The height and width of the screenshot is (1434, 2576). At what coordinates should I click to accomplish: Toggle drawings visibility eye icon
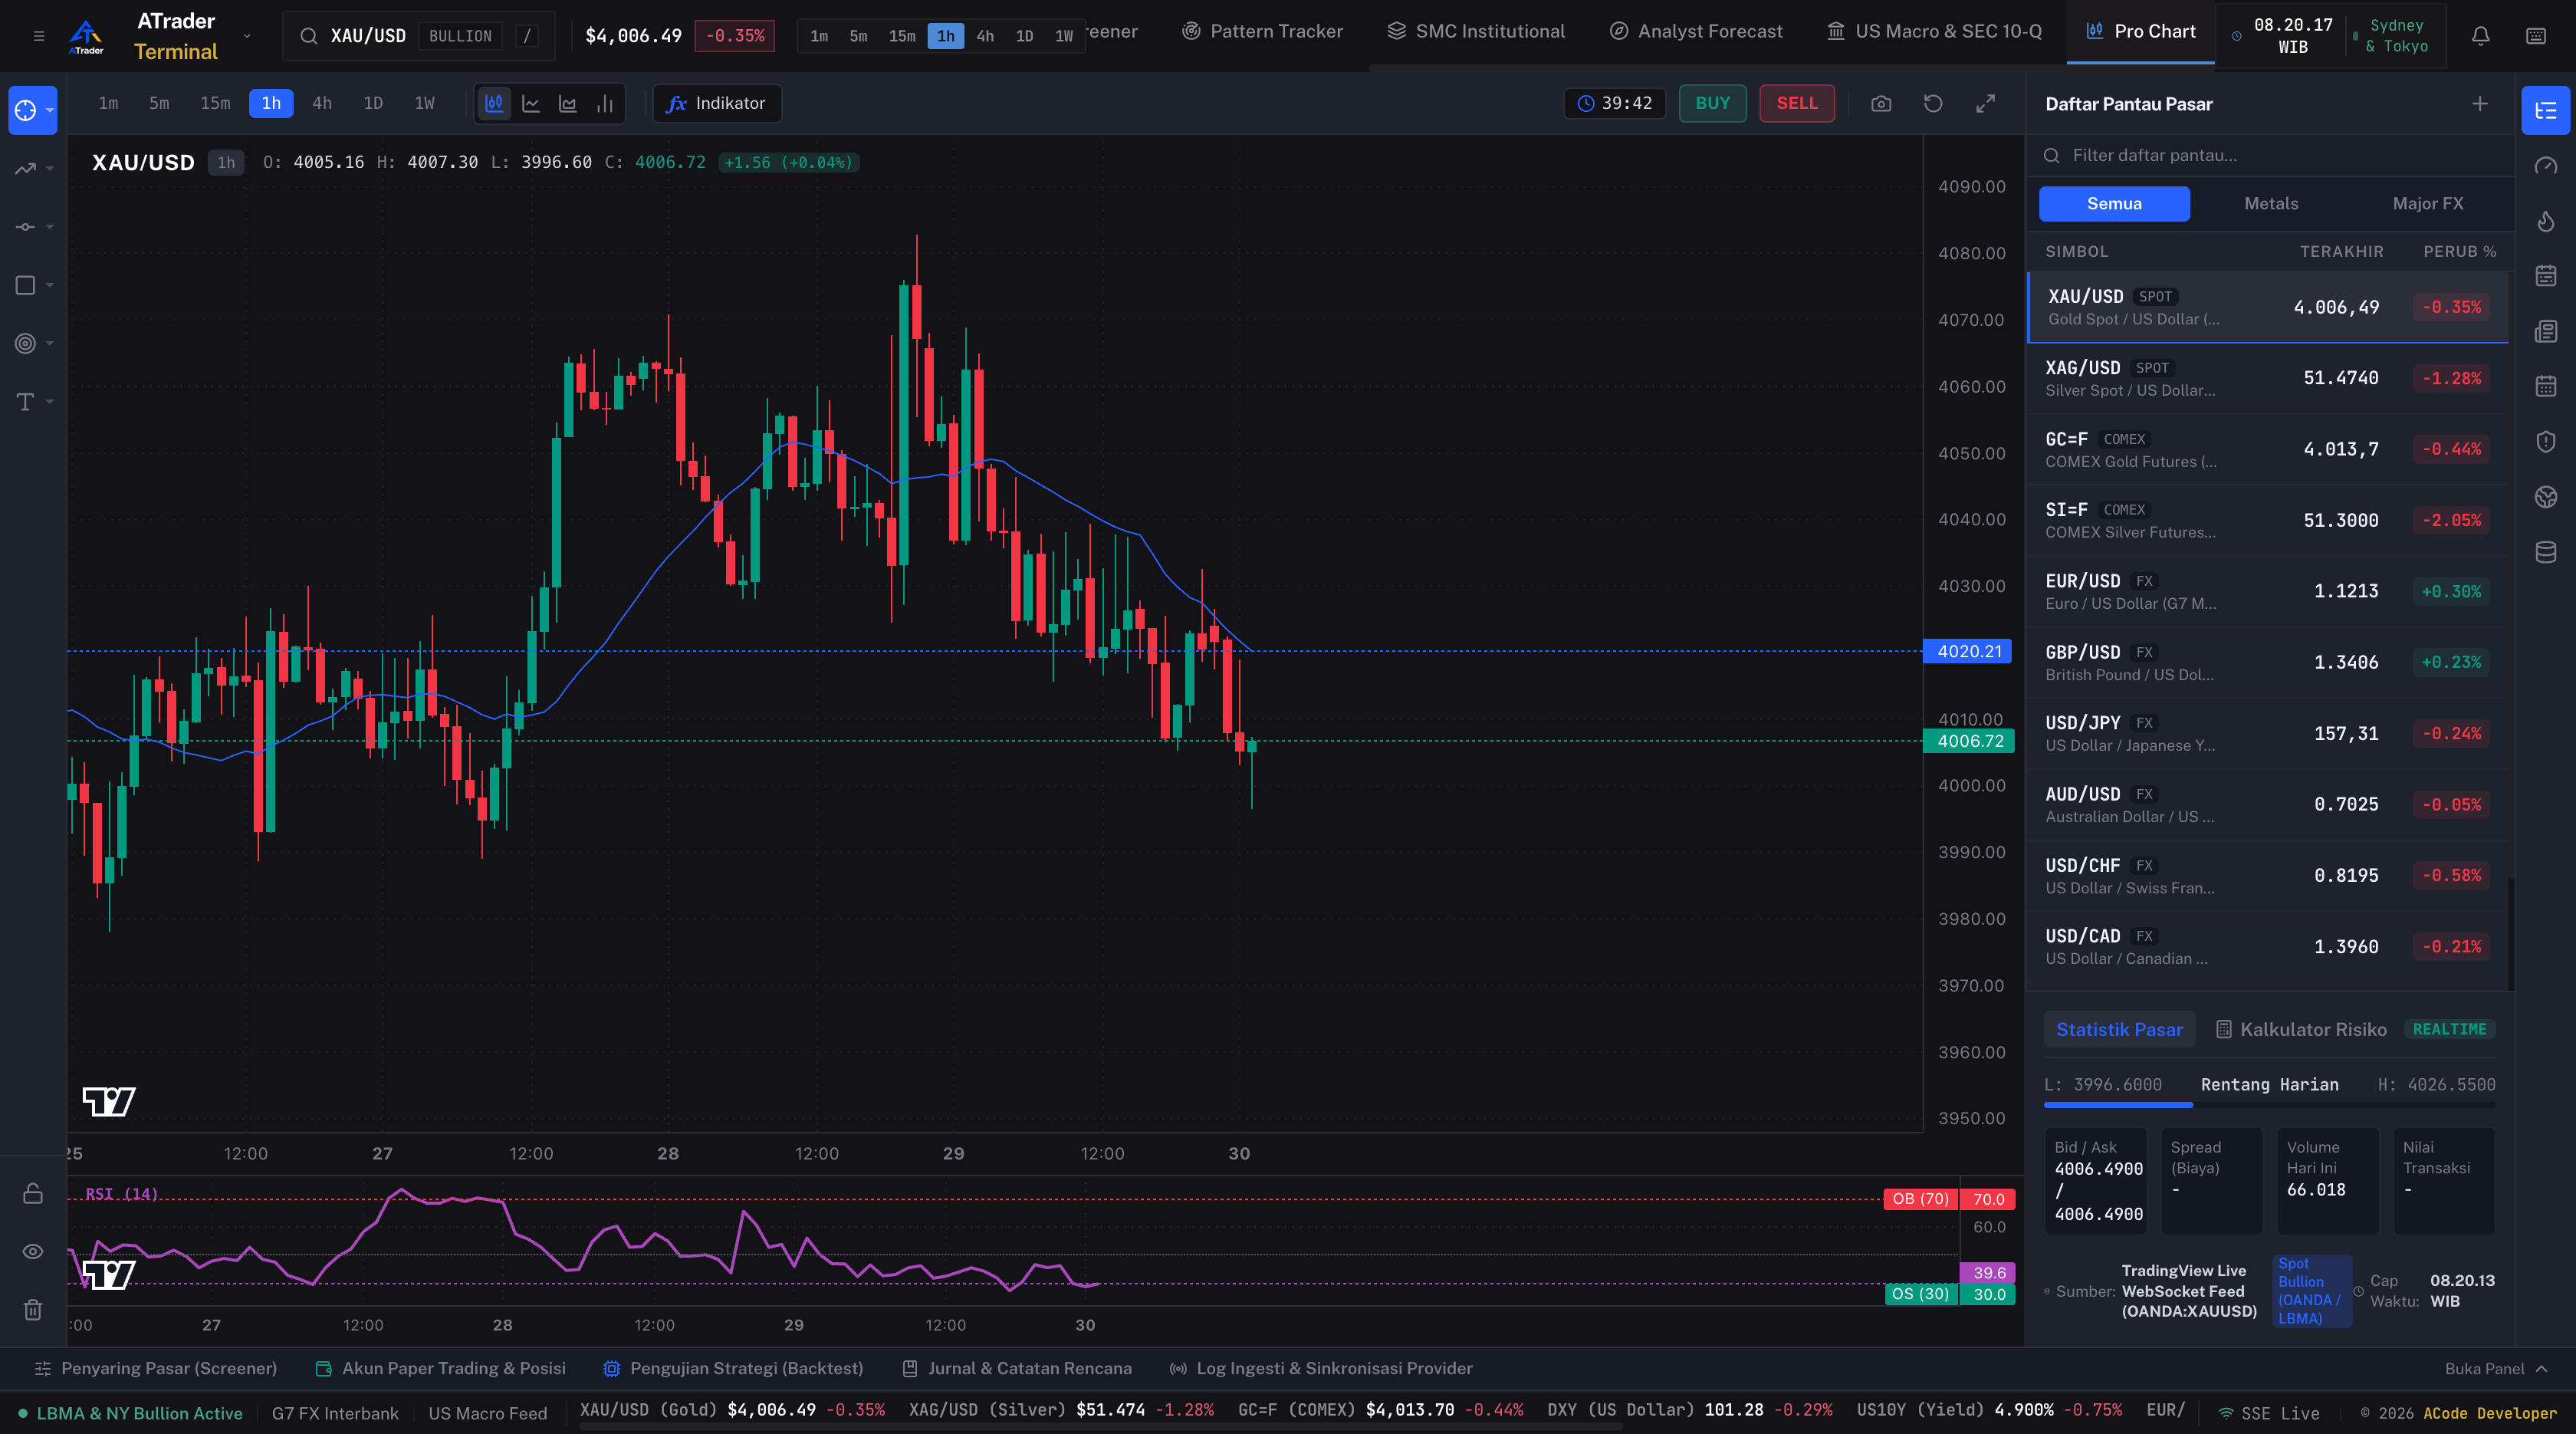point(33,1252)
